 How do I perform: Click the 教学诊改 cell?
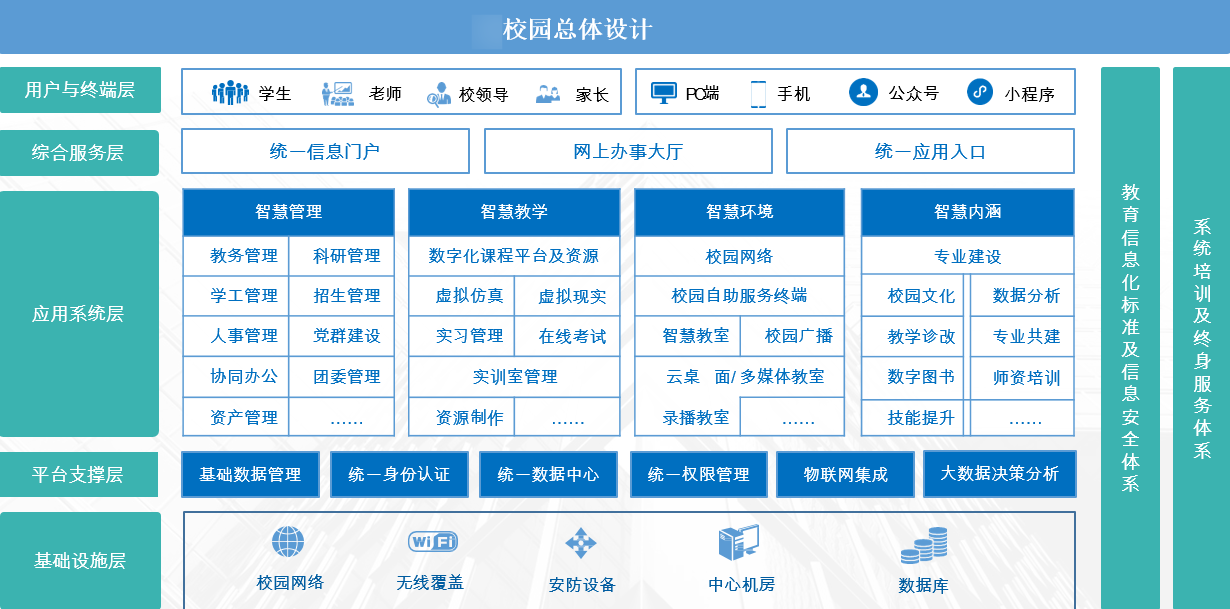914,336
